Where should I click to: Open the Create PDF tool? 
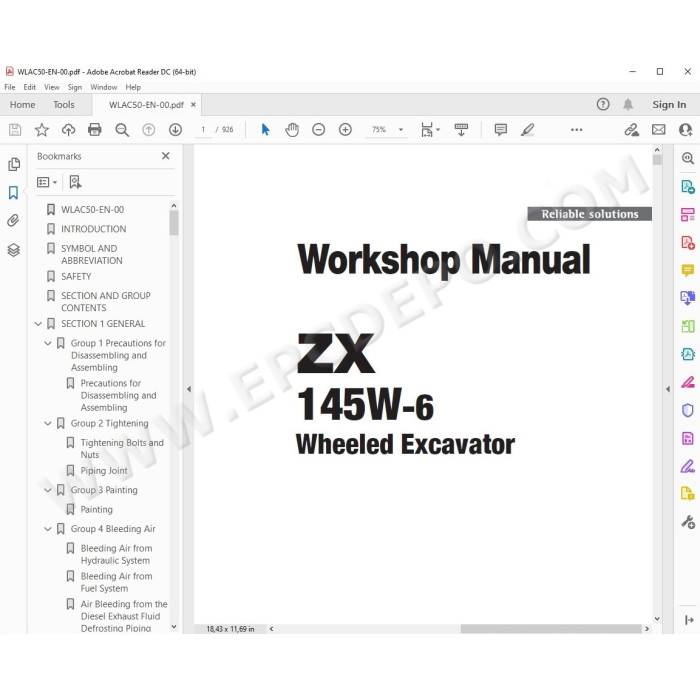point(688,242)
